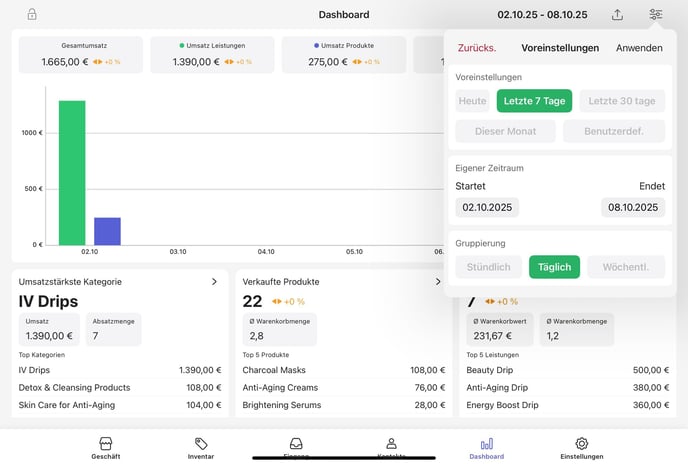Open the share/export icon

[x=617, y=15]
